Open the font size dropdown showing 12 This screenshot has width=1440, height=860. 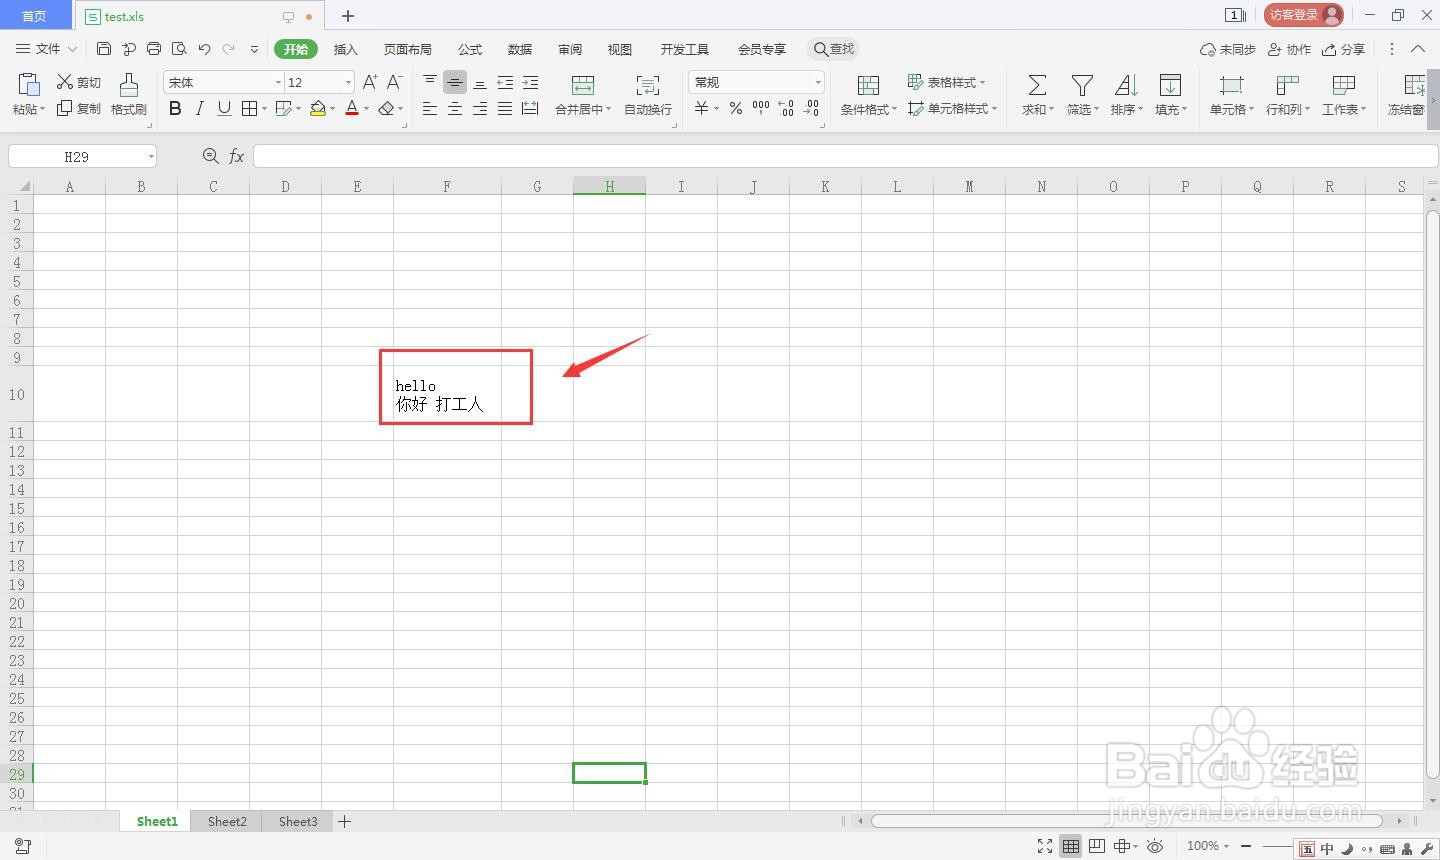click(348, 82)
